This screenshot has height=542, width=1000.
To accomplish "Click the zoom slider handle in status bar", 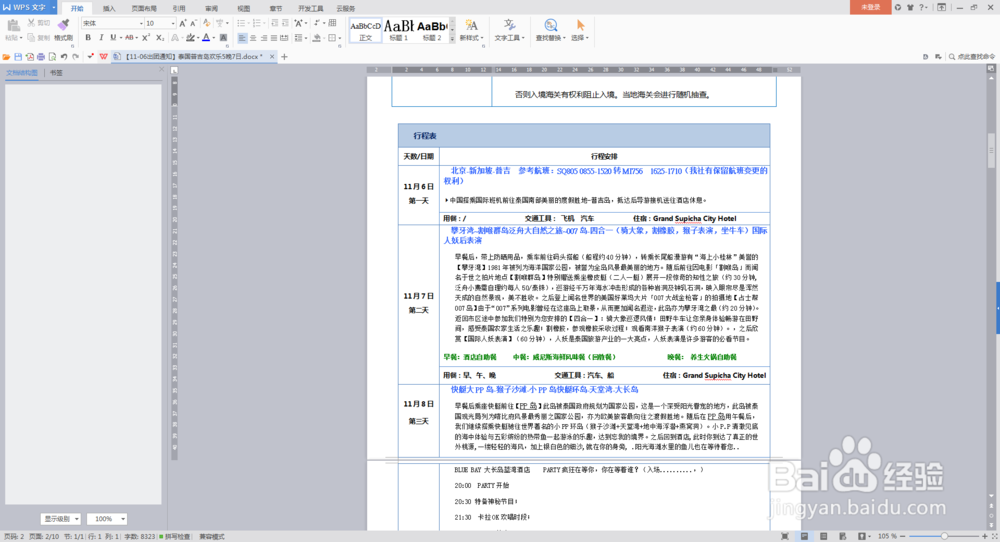I will click(x=944, y=536).
